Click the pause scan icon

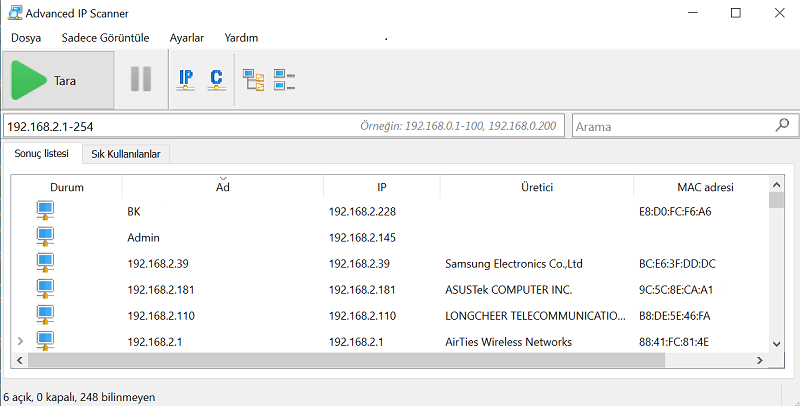(x=141, y=79)
